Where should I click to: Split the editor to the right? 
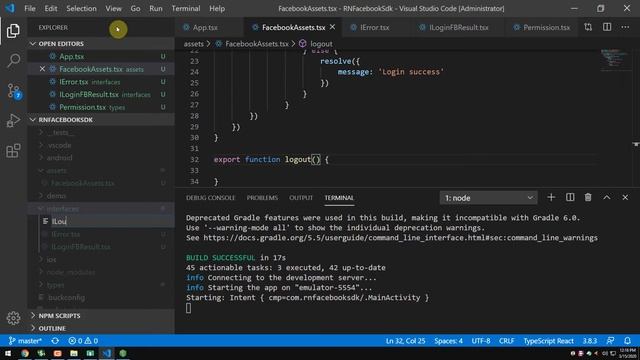[607, 27]
